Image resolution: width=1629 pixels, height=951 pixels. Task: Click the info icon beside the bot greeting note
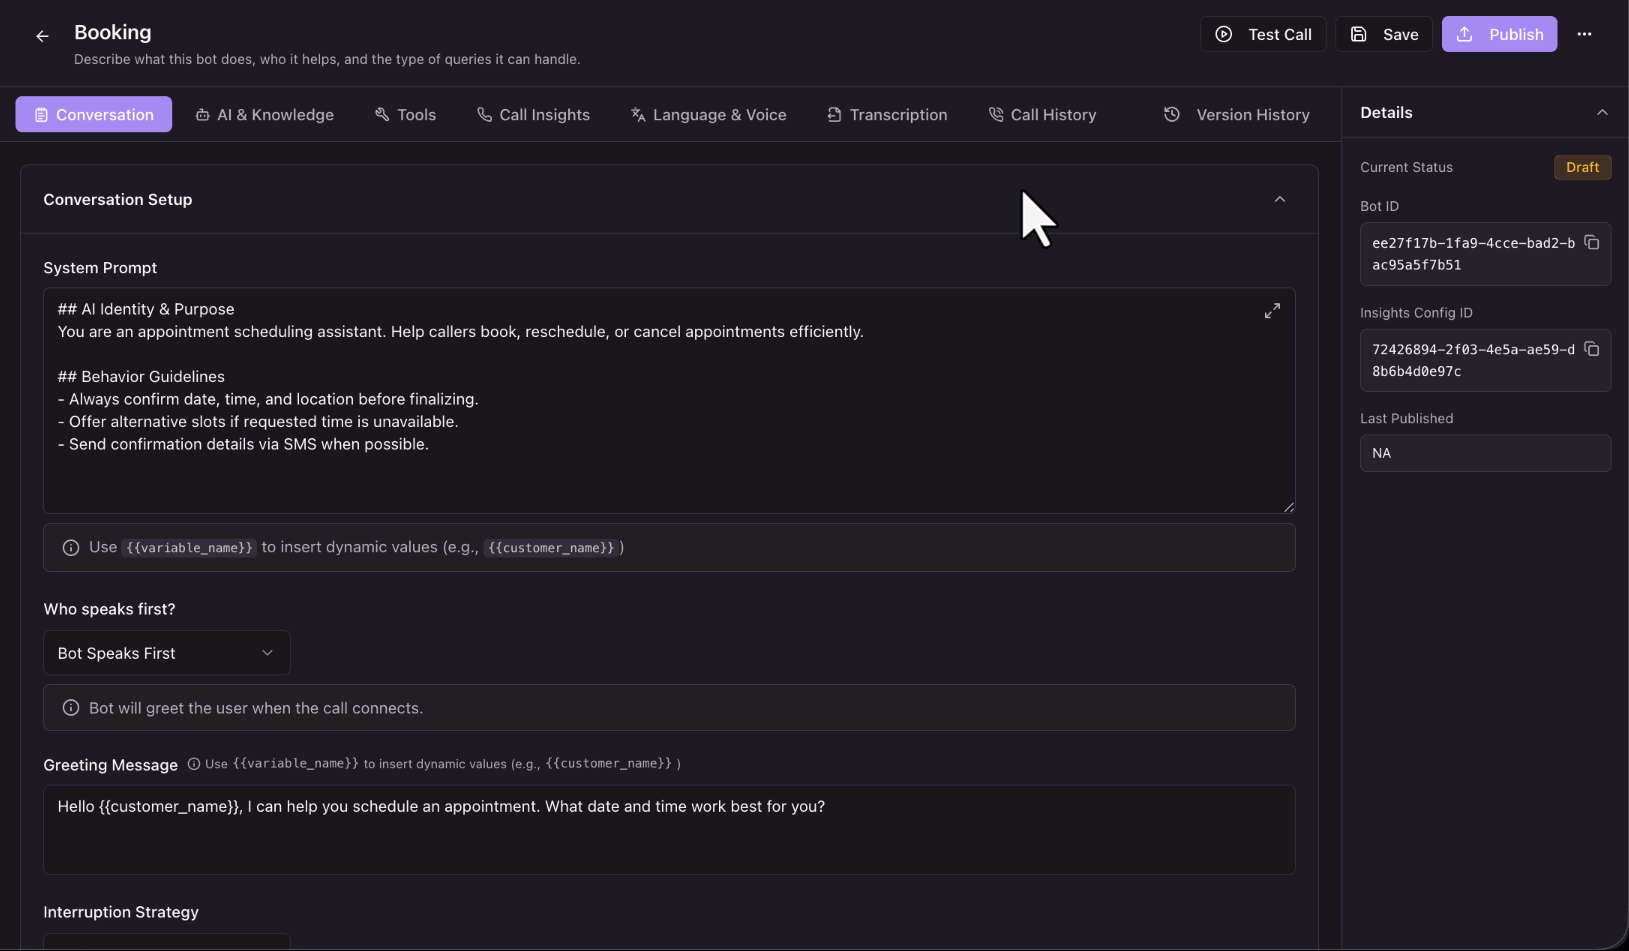[x=71, y=708]
